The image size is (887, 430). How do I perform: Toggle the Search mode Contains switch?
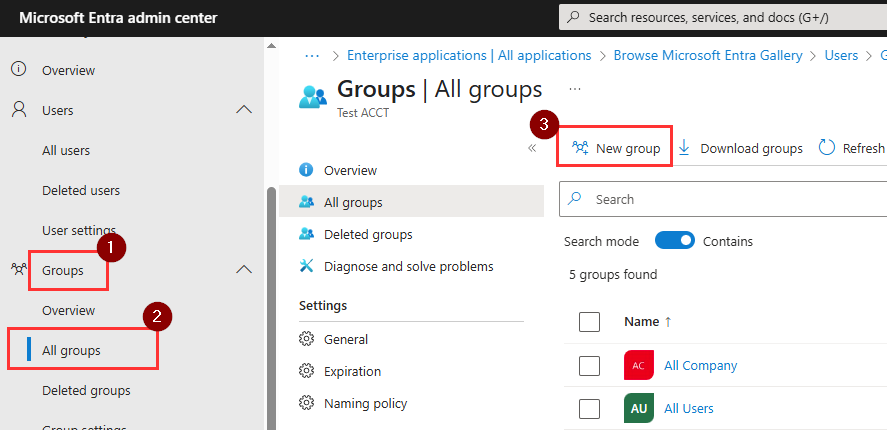(674, 240)
